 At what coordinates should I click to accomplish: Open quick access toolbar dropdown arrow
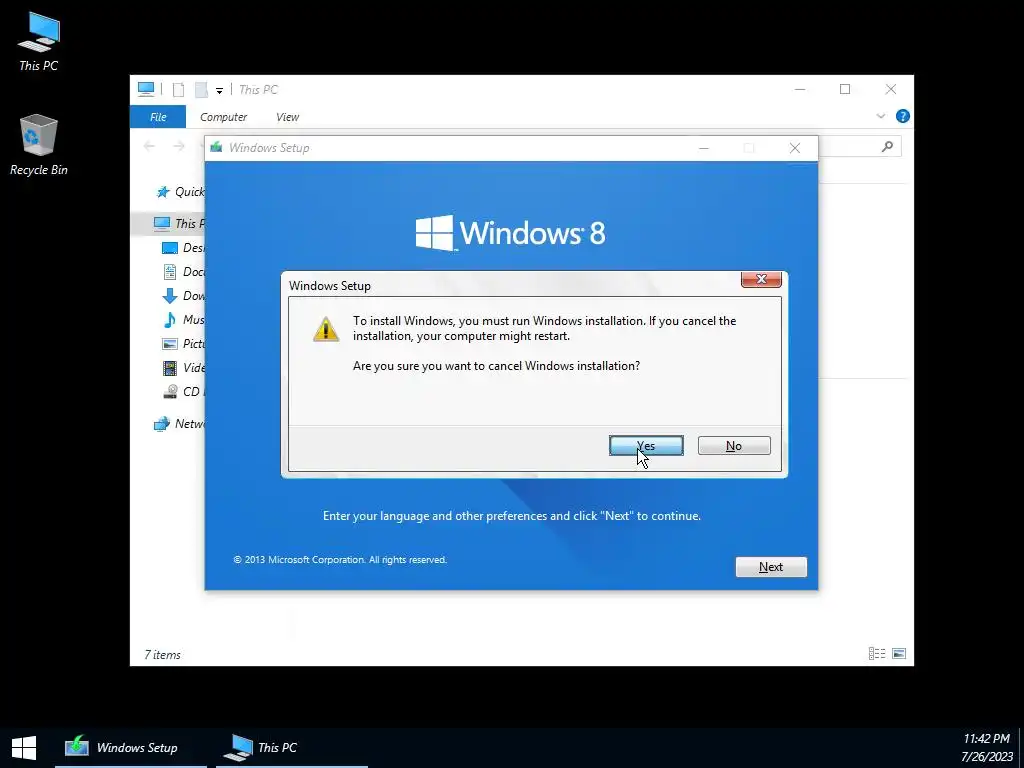219,90
